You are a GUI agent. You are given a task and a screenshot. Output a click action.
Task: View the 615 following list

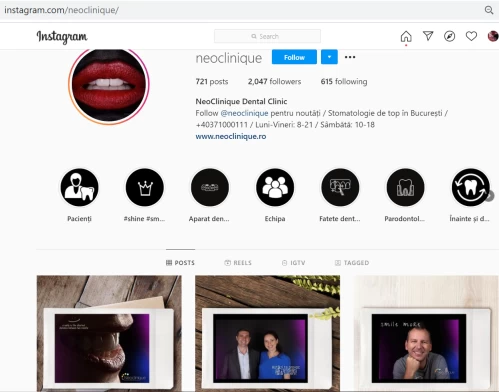(344, 82)
